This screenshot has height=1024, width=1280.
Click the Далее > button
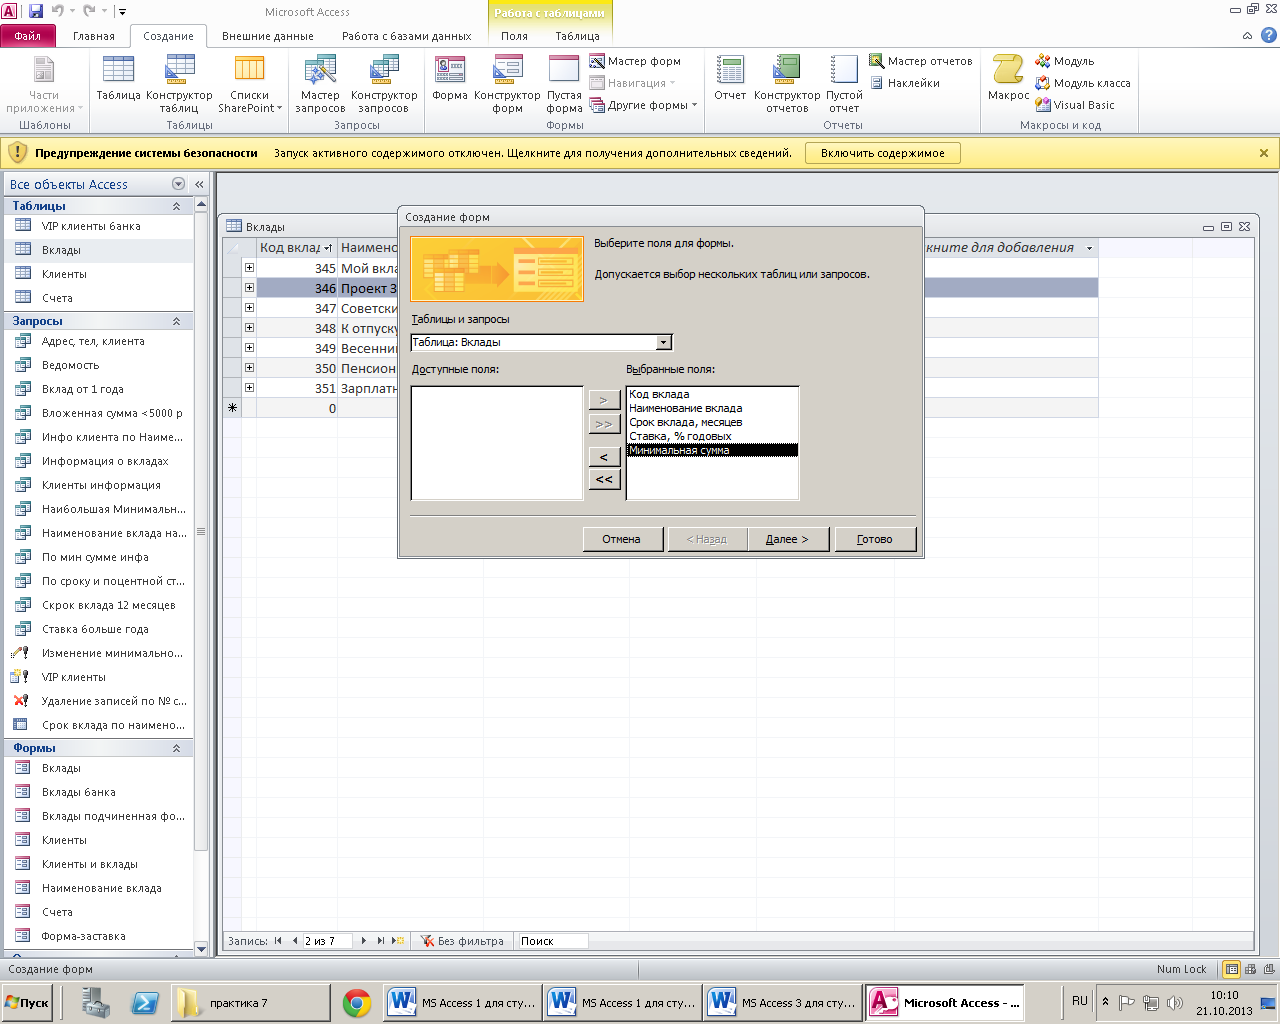tap(787, 539)
